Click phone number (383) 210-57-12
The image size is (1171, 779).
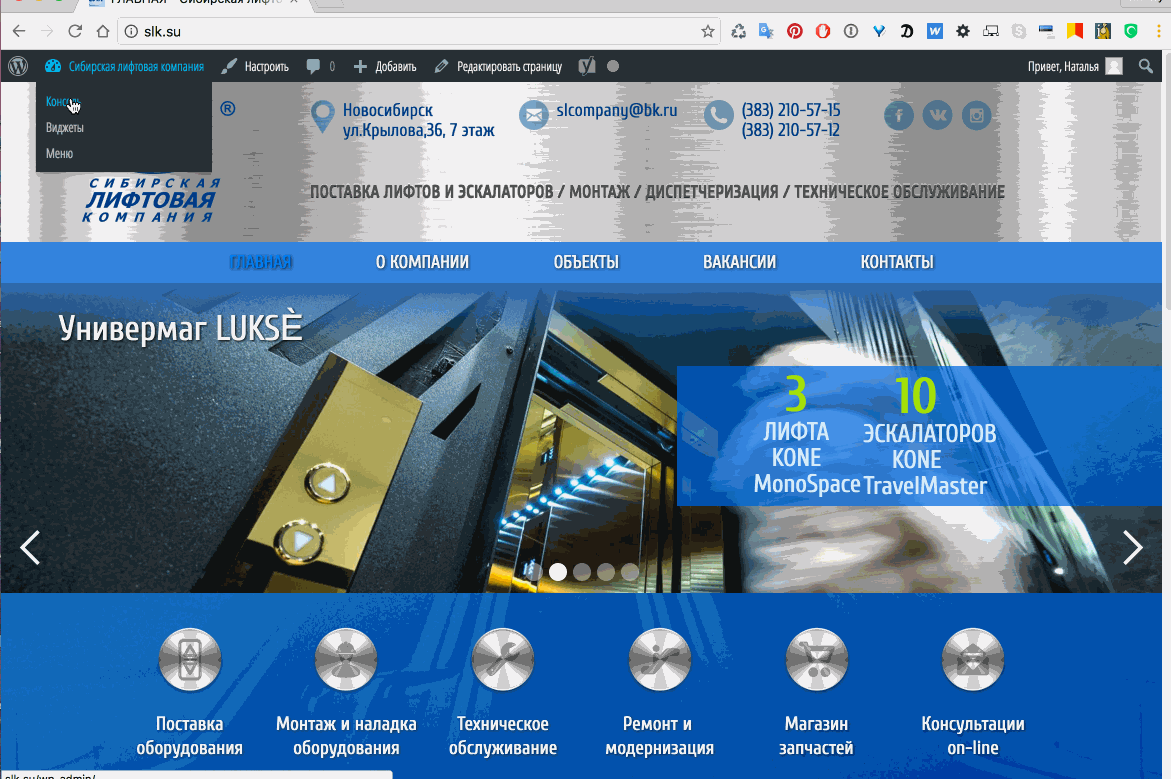(x=790, y=131)
